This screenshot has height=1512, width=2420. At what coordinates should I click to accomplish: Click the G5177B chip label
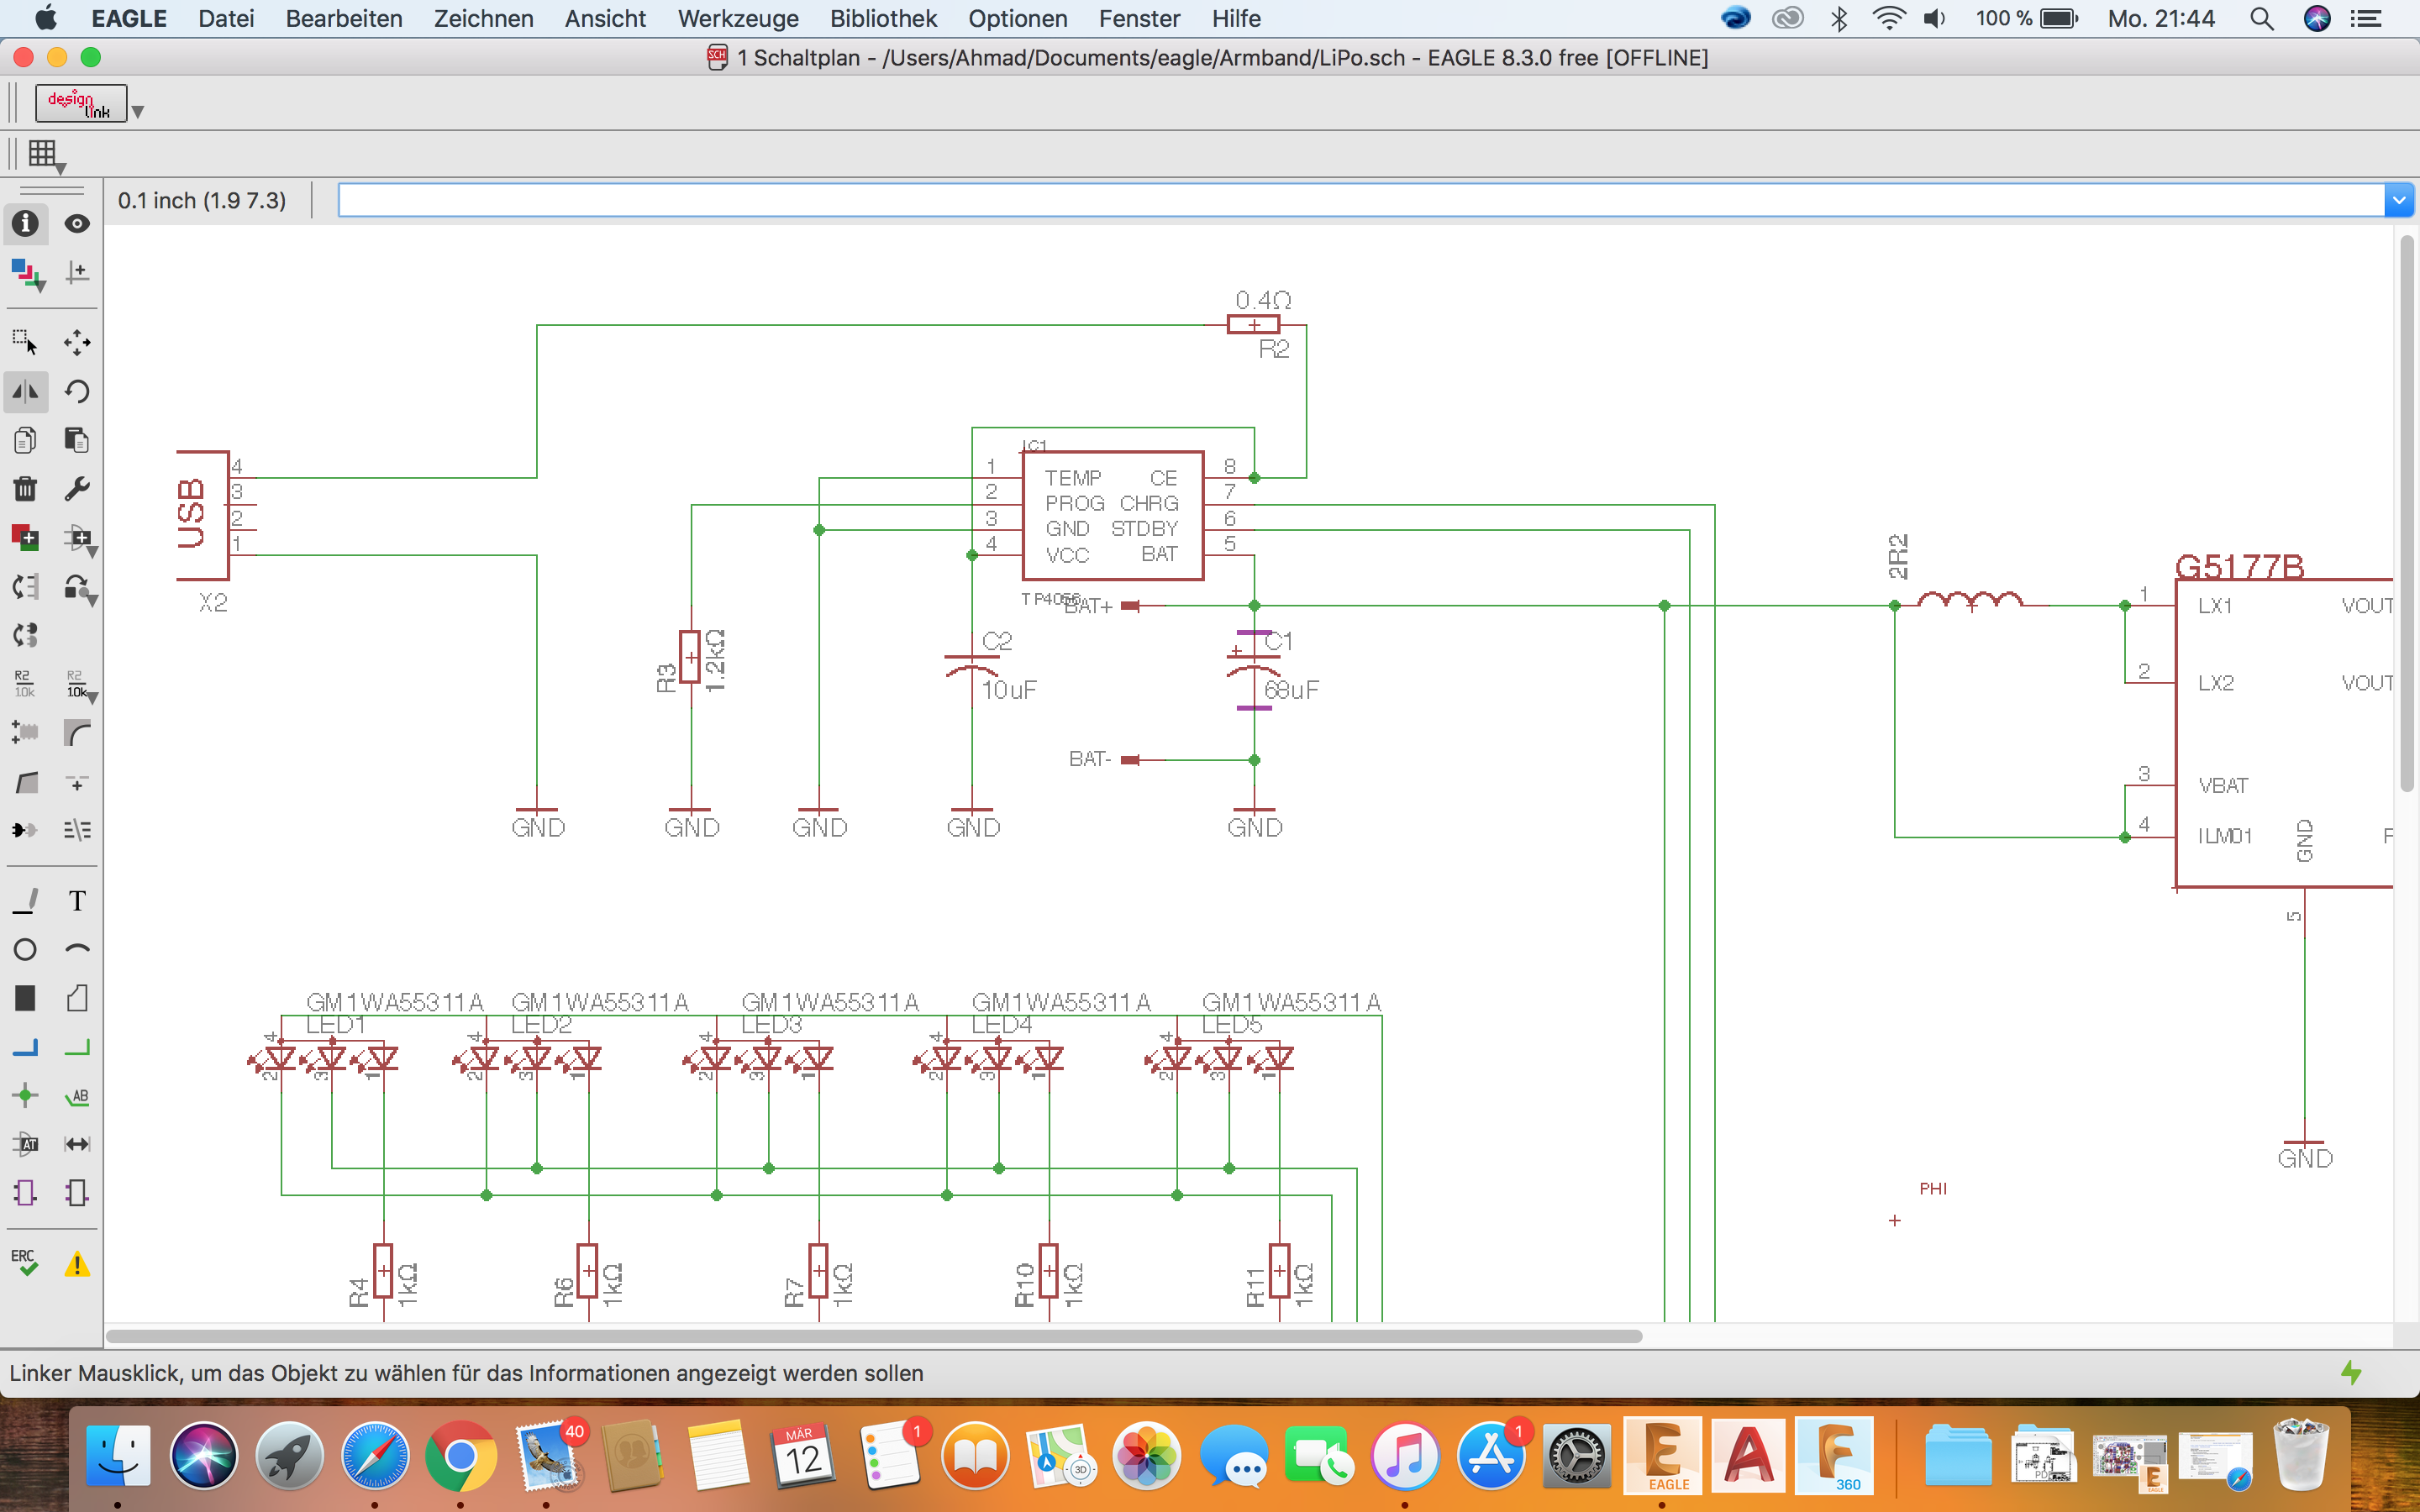click(2240, 566)
